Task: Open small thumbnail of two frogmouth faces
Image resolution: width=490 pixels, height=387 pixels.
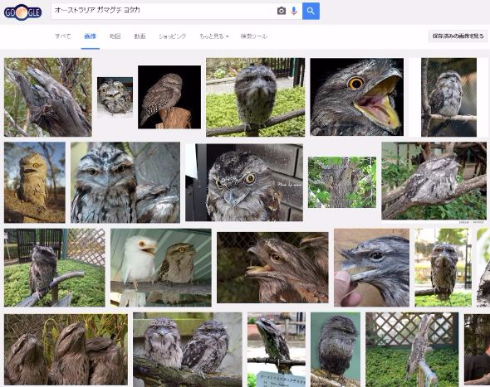Action: 115,97
